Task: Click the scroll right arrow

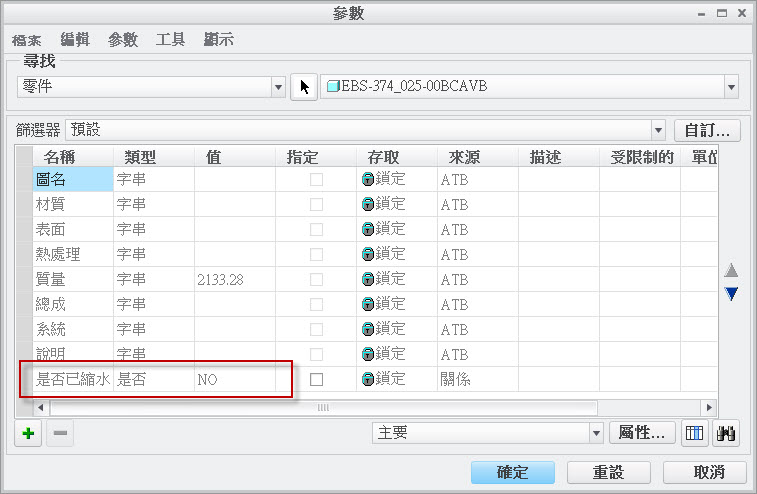Action: 709,408
